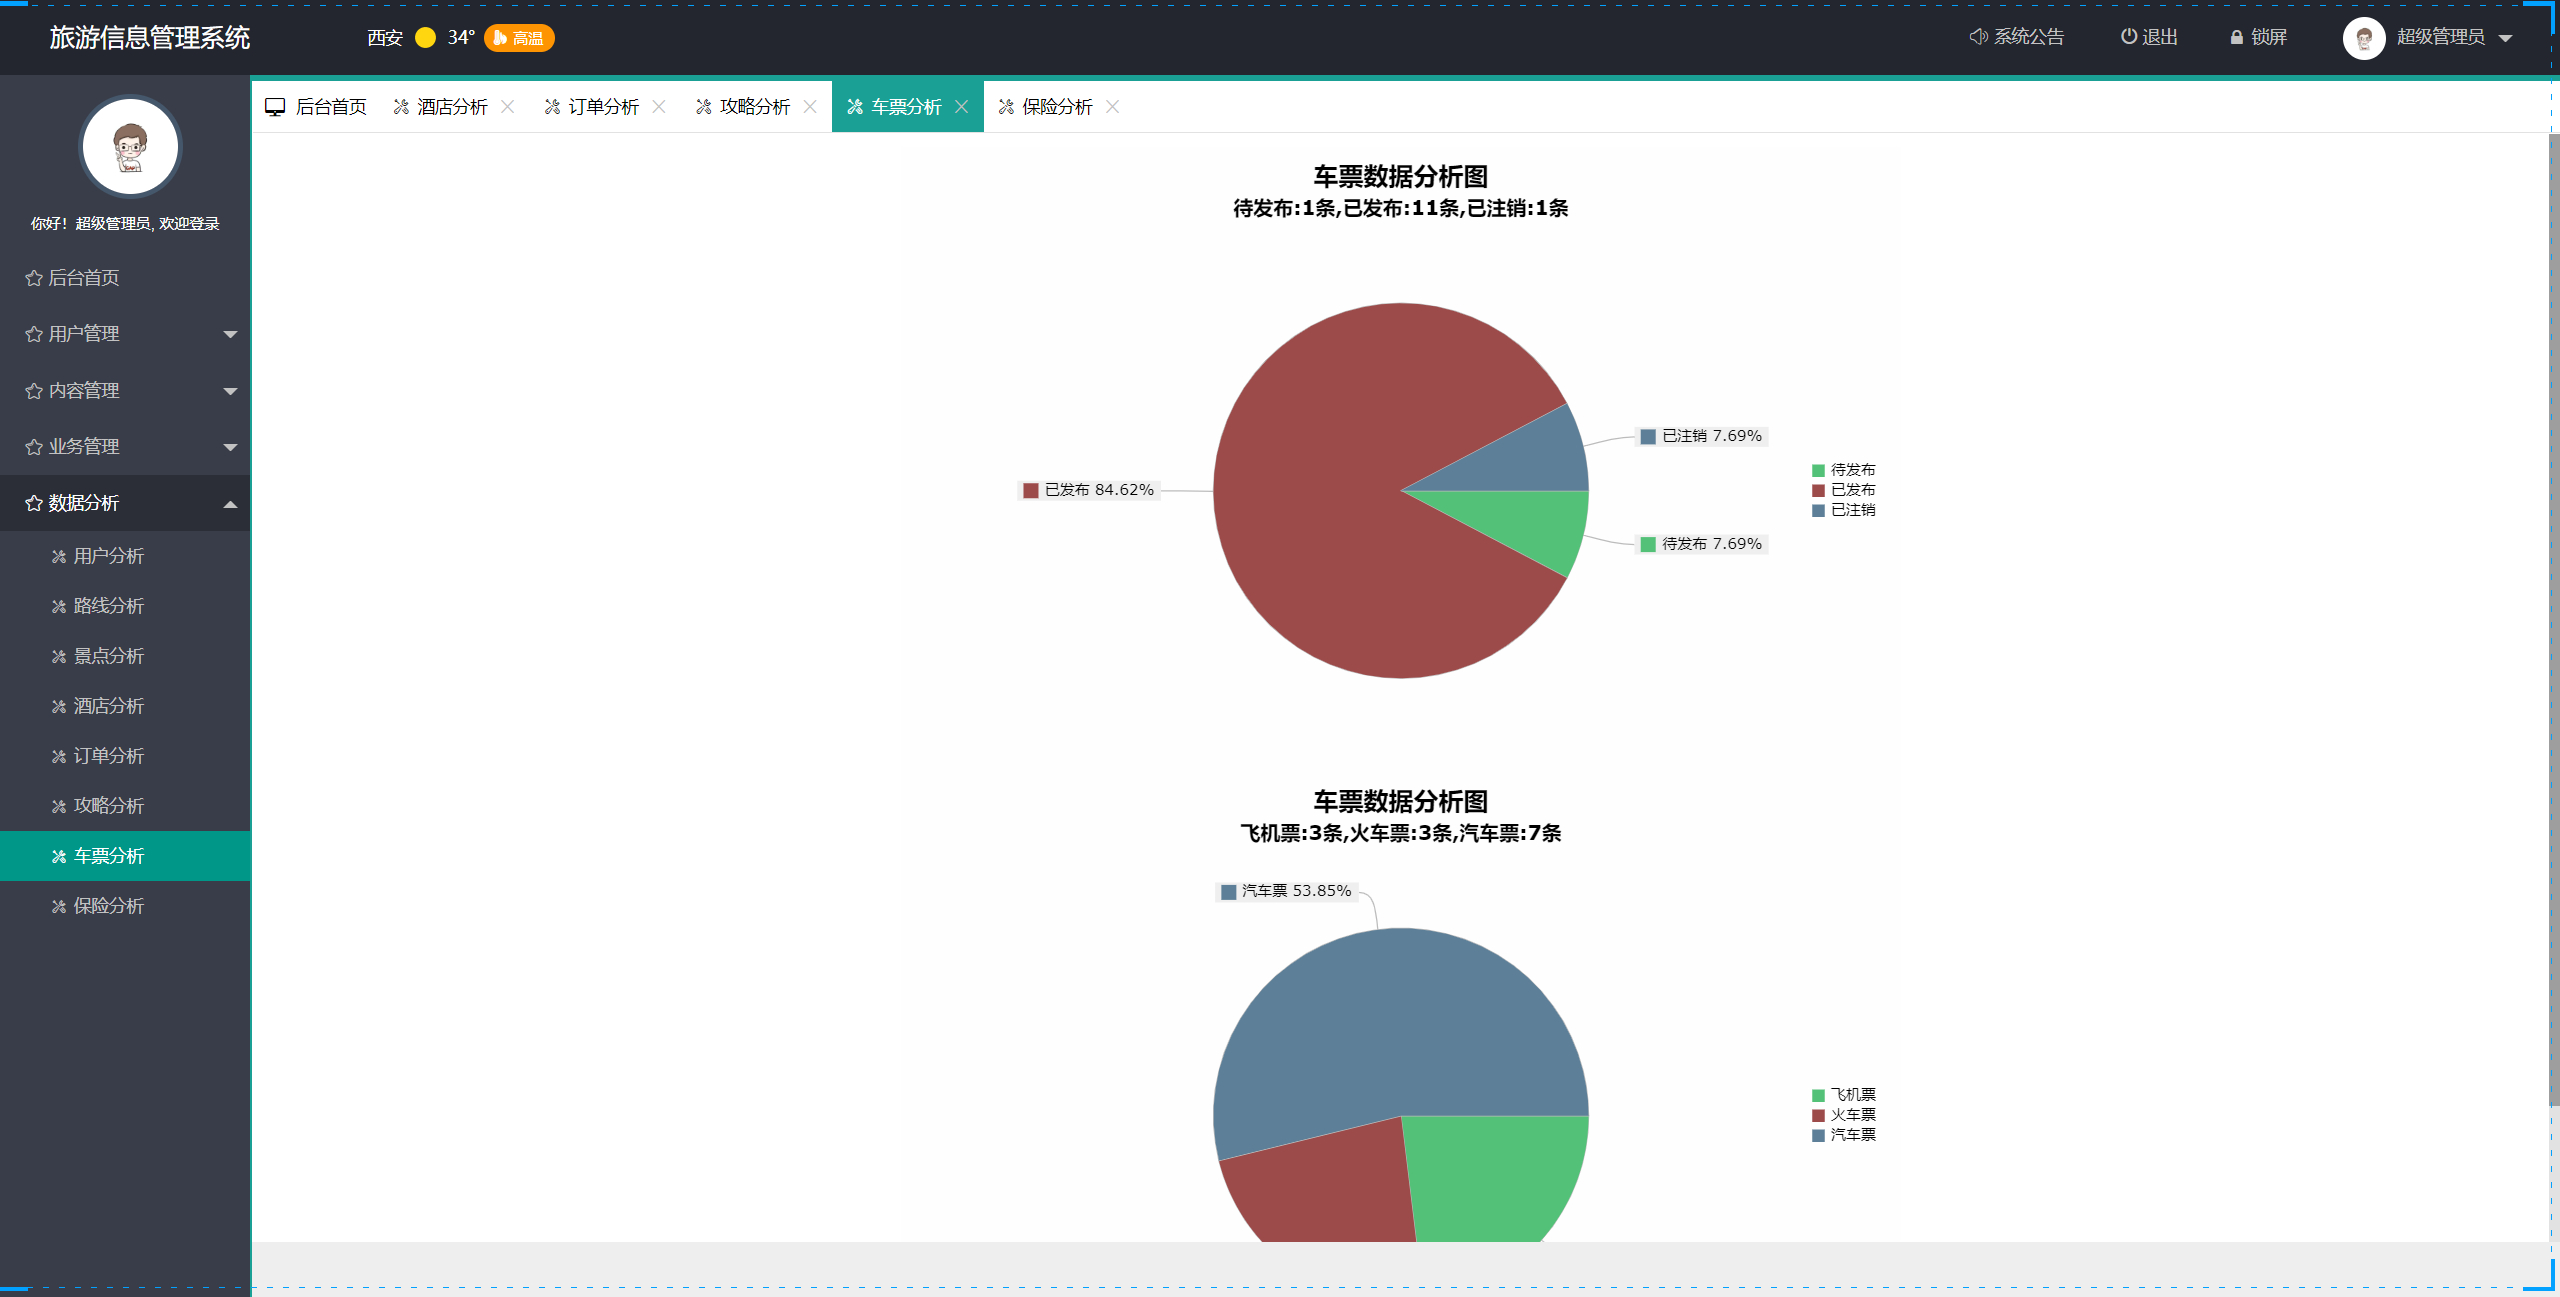Screen dimensions: 2560x1297
Task: Click the 锁屏 lock icon
Action: tap(2237, 38)
